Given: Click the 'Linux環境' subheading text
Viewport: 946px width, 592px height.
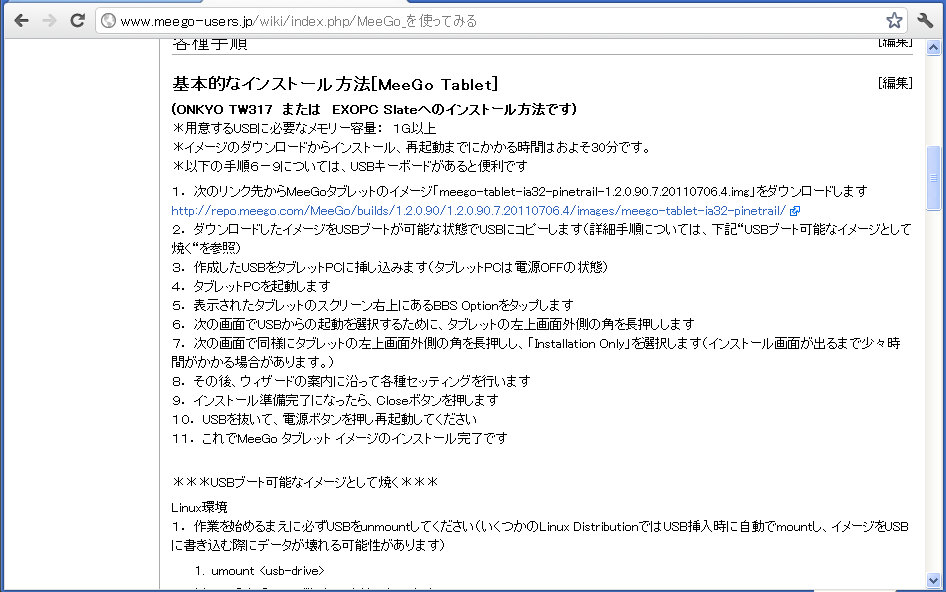Looking at the screenshot, I should pos(199,507).
